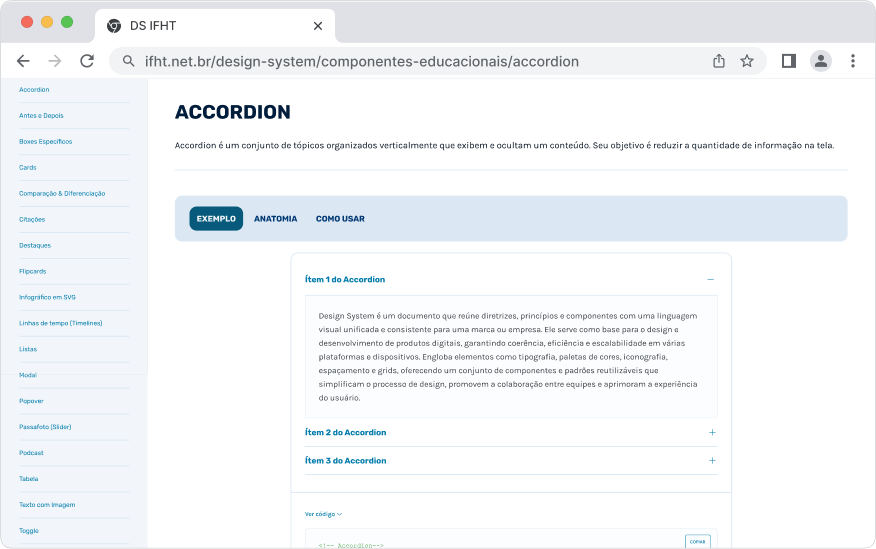Click the Item 3 do Accordion header

coord(511,461)
